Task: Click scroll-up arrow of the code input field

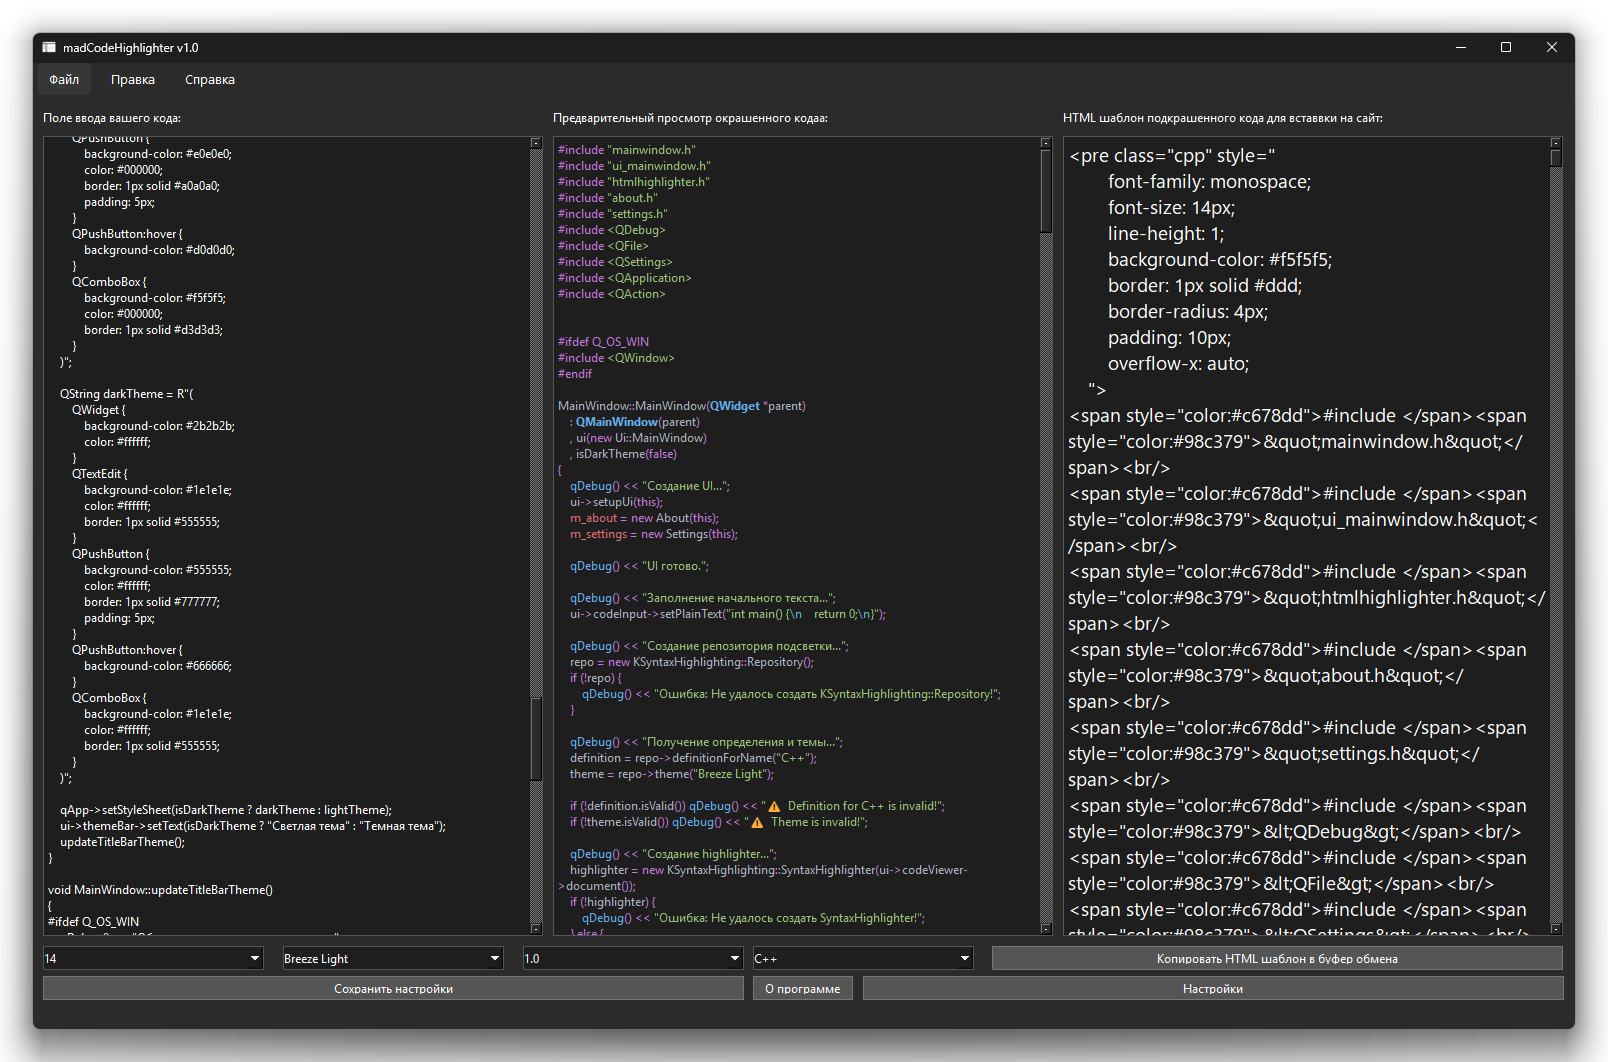Action: (x=536, y=144)
